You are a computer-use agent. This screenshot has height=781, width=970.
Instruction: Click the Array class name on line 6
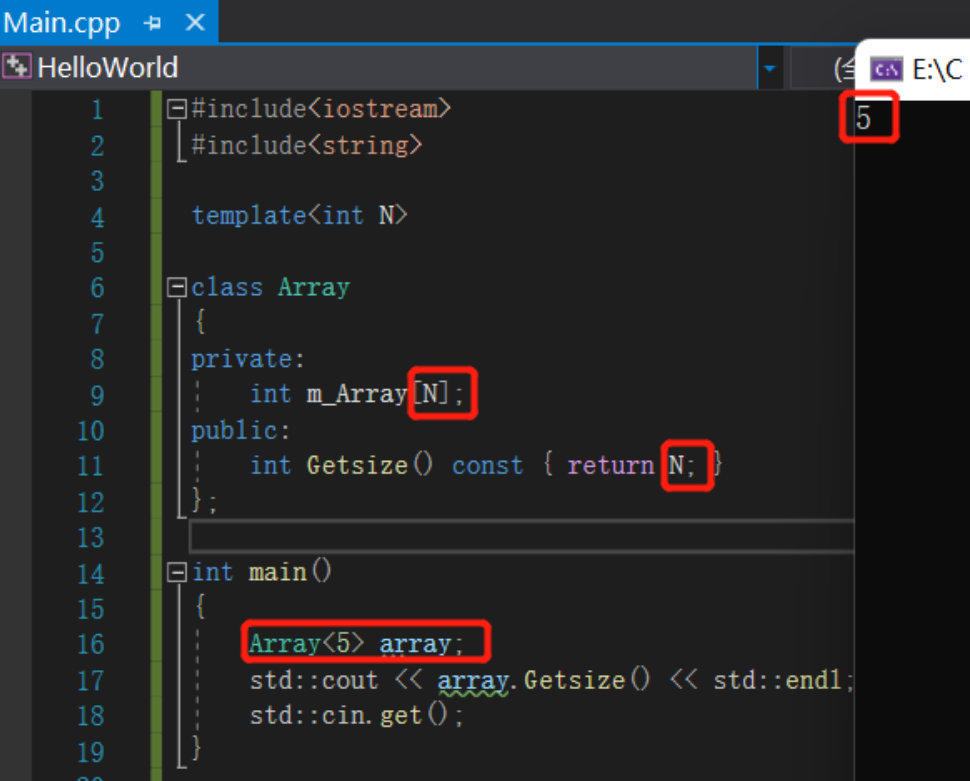(314, 288)
